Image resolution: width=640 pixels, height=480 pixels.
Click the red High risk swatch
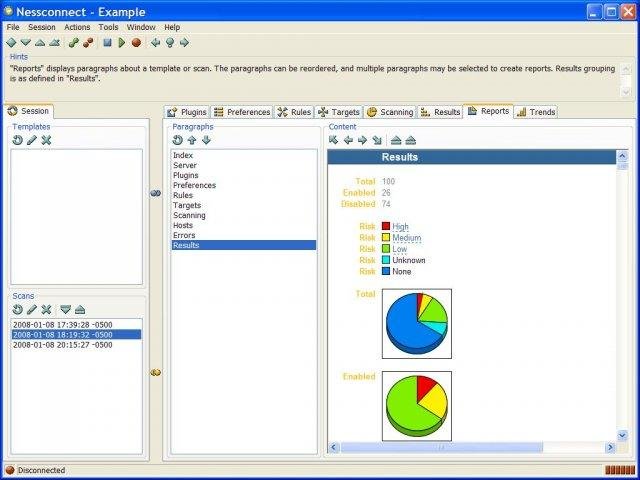click(386, 226)
